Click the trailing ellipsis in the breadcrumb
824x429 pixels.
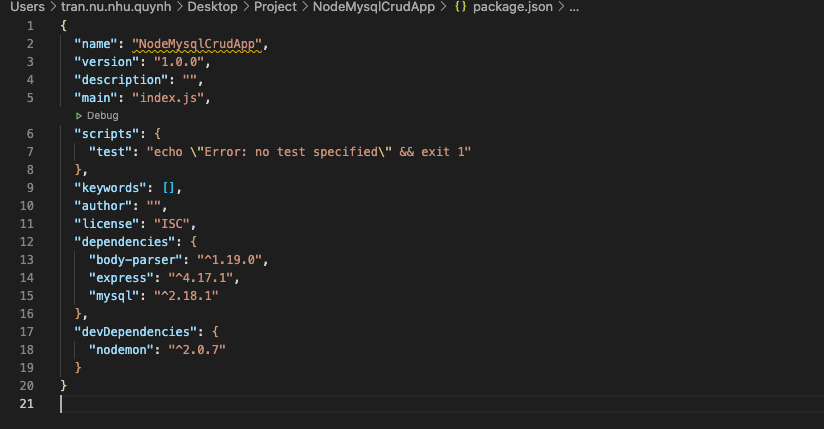click(x=573, y=7)
